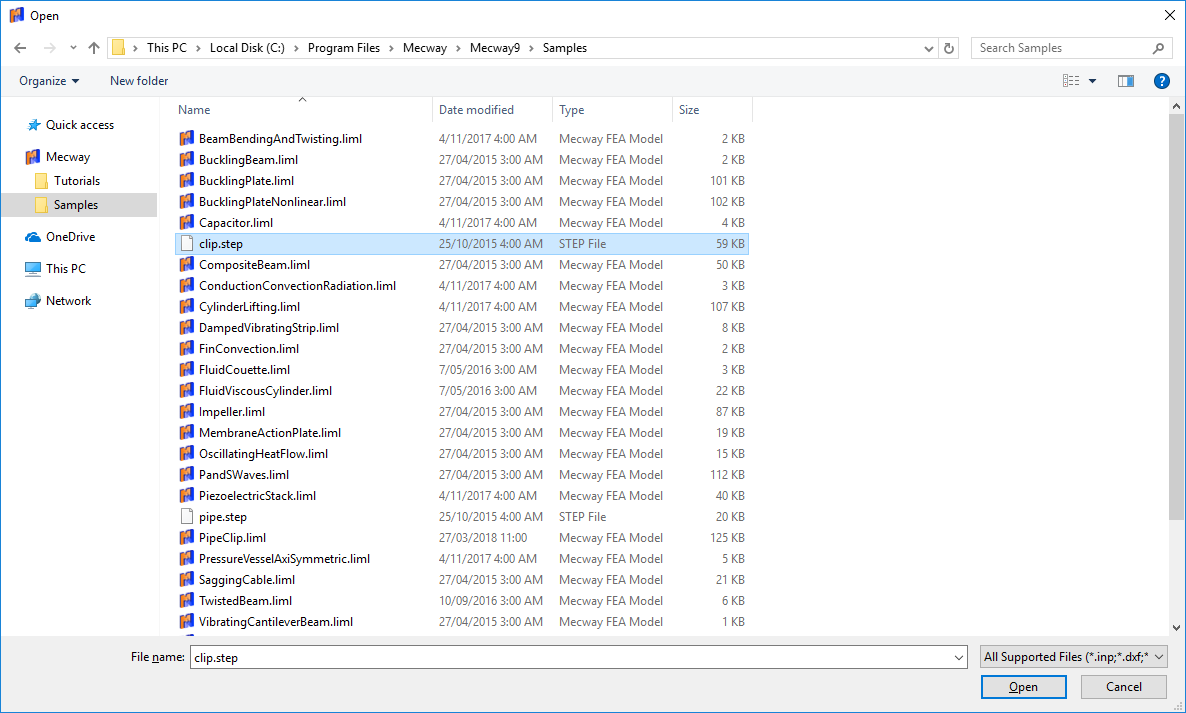The height and width of the screenshot is (713, 1186).
Task: Click the OneDrive cloud icon
Action: [33, 237]
